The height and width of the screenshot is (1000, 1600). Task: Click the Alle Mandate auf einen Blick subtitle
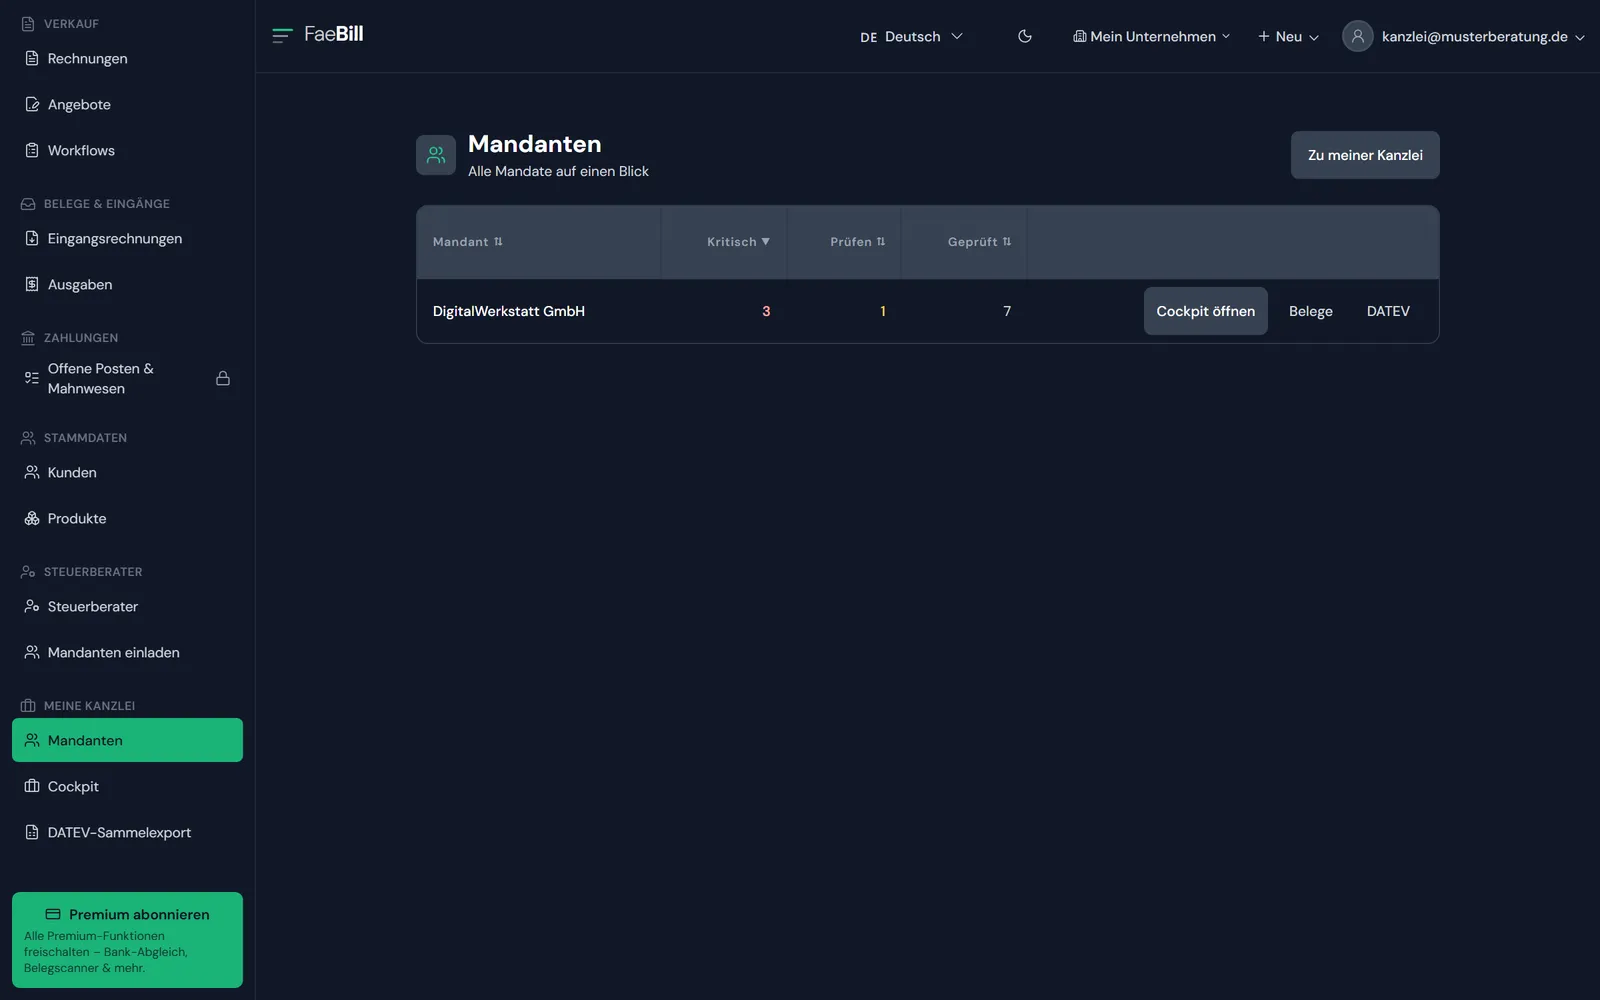click(x=558, y=171)
